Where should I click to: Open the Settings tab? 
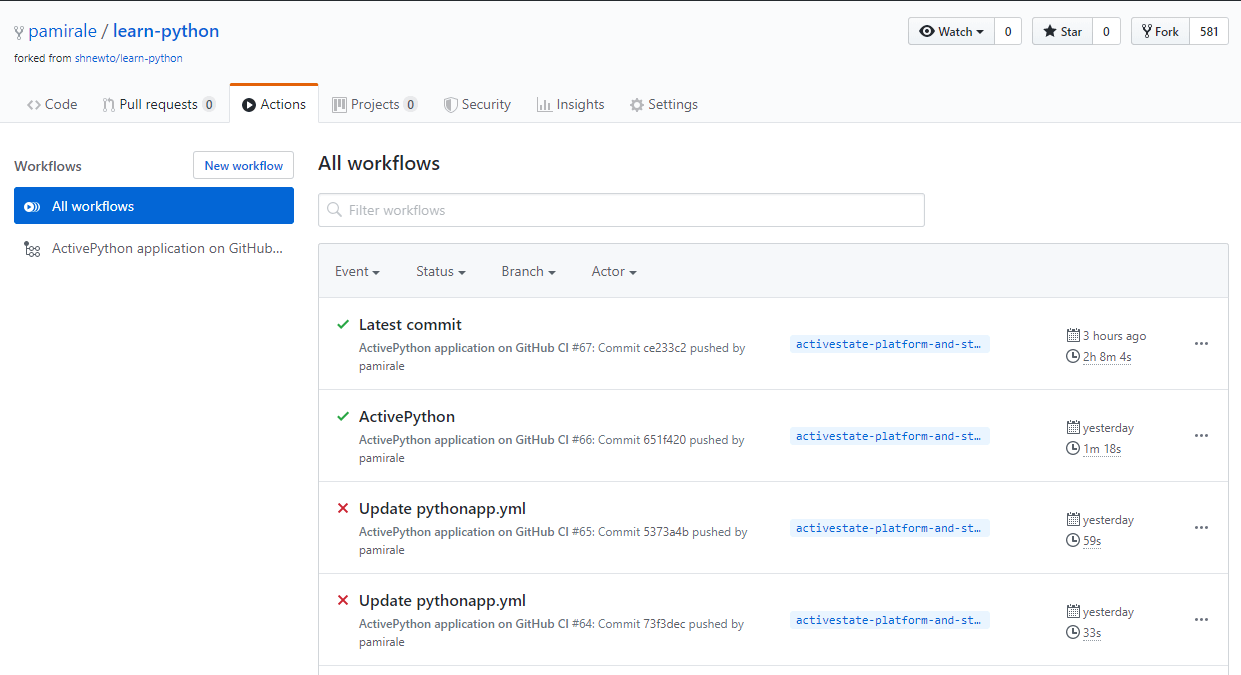[x=663, y=104]
